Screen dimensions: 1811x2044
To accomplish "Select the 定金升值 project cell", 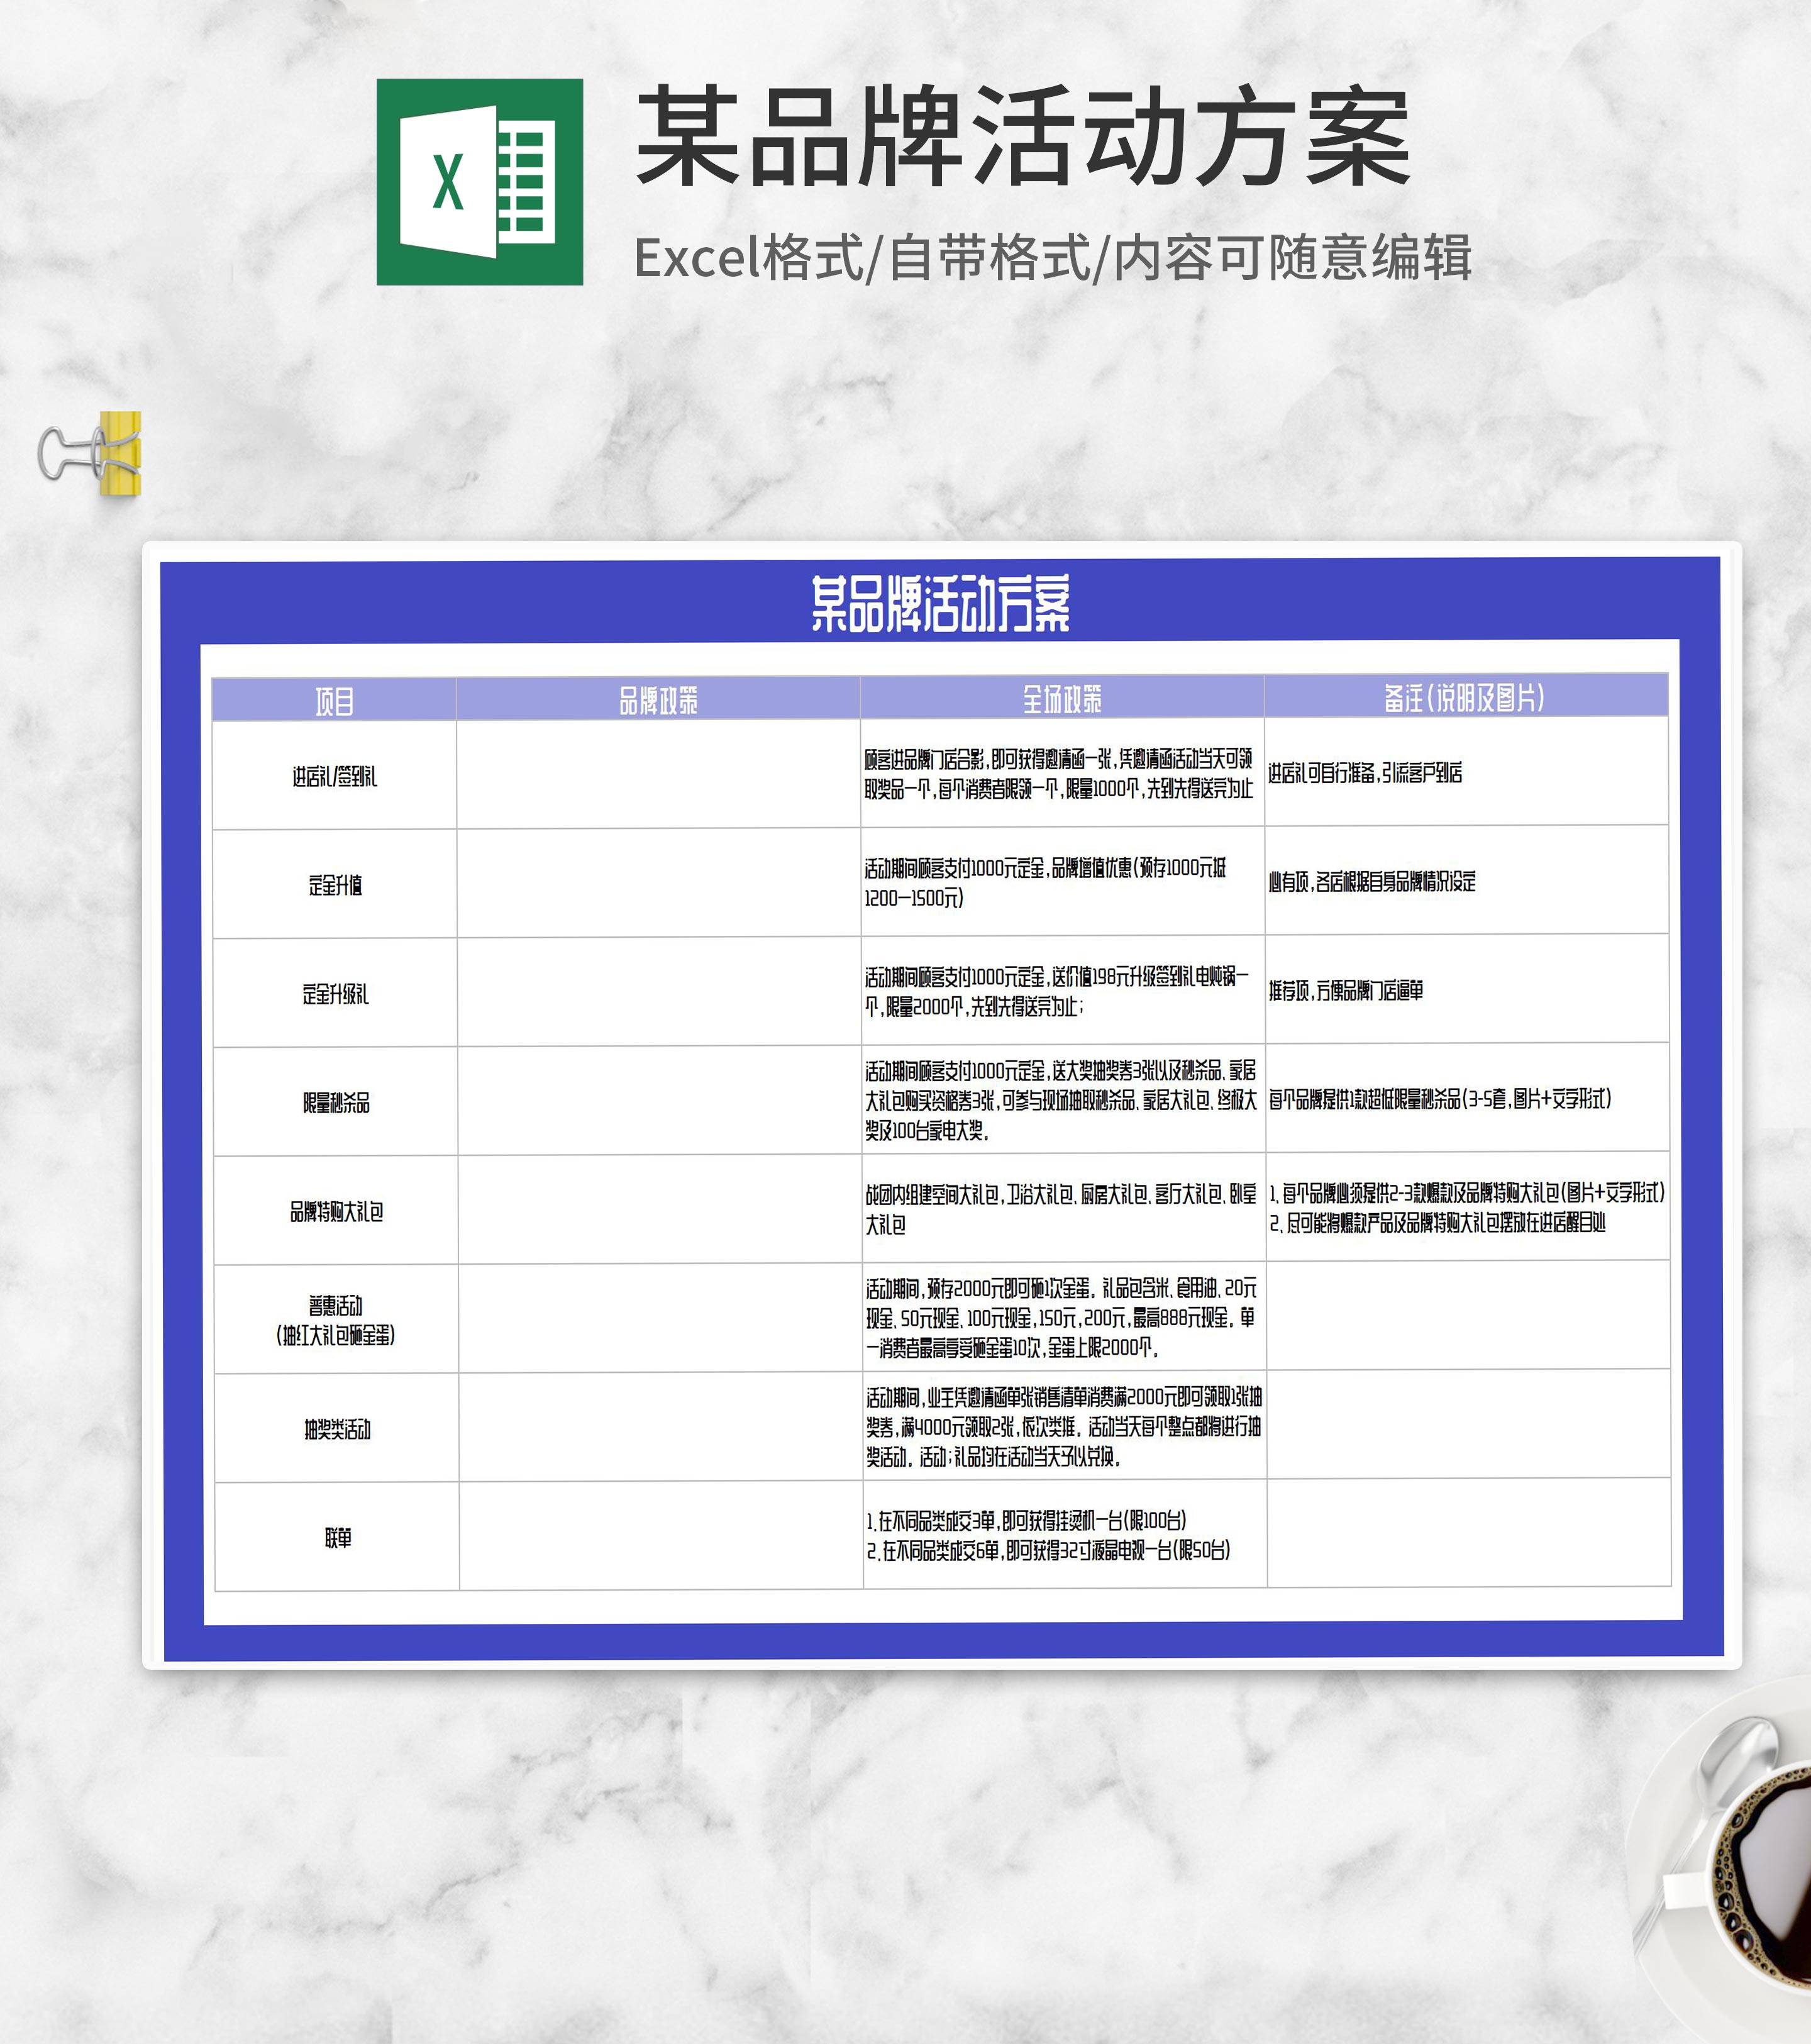I will pos(334,885).
